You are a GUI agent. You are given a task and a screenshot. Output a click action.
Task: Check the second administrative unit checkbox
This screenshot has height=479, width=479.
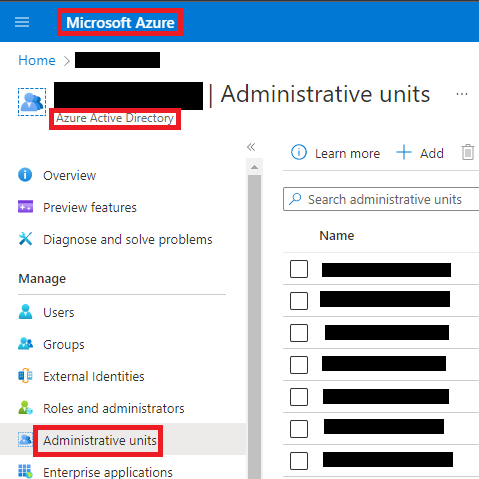299,301
